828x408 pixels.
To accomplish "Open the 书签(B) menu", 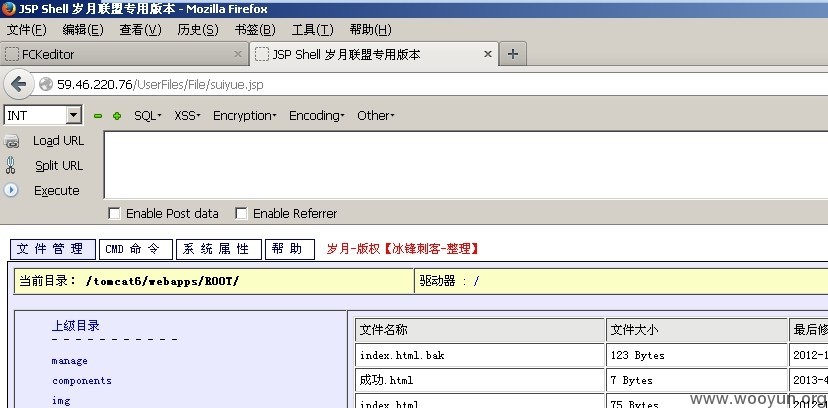I will [x=255, y=30].
